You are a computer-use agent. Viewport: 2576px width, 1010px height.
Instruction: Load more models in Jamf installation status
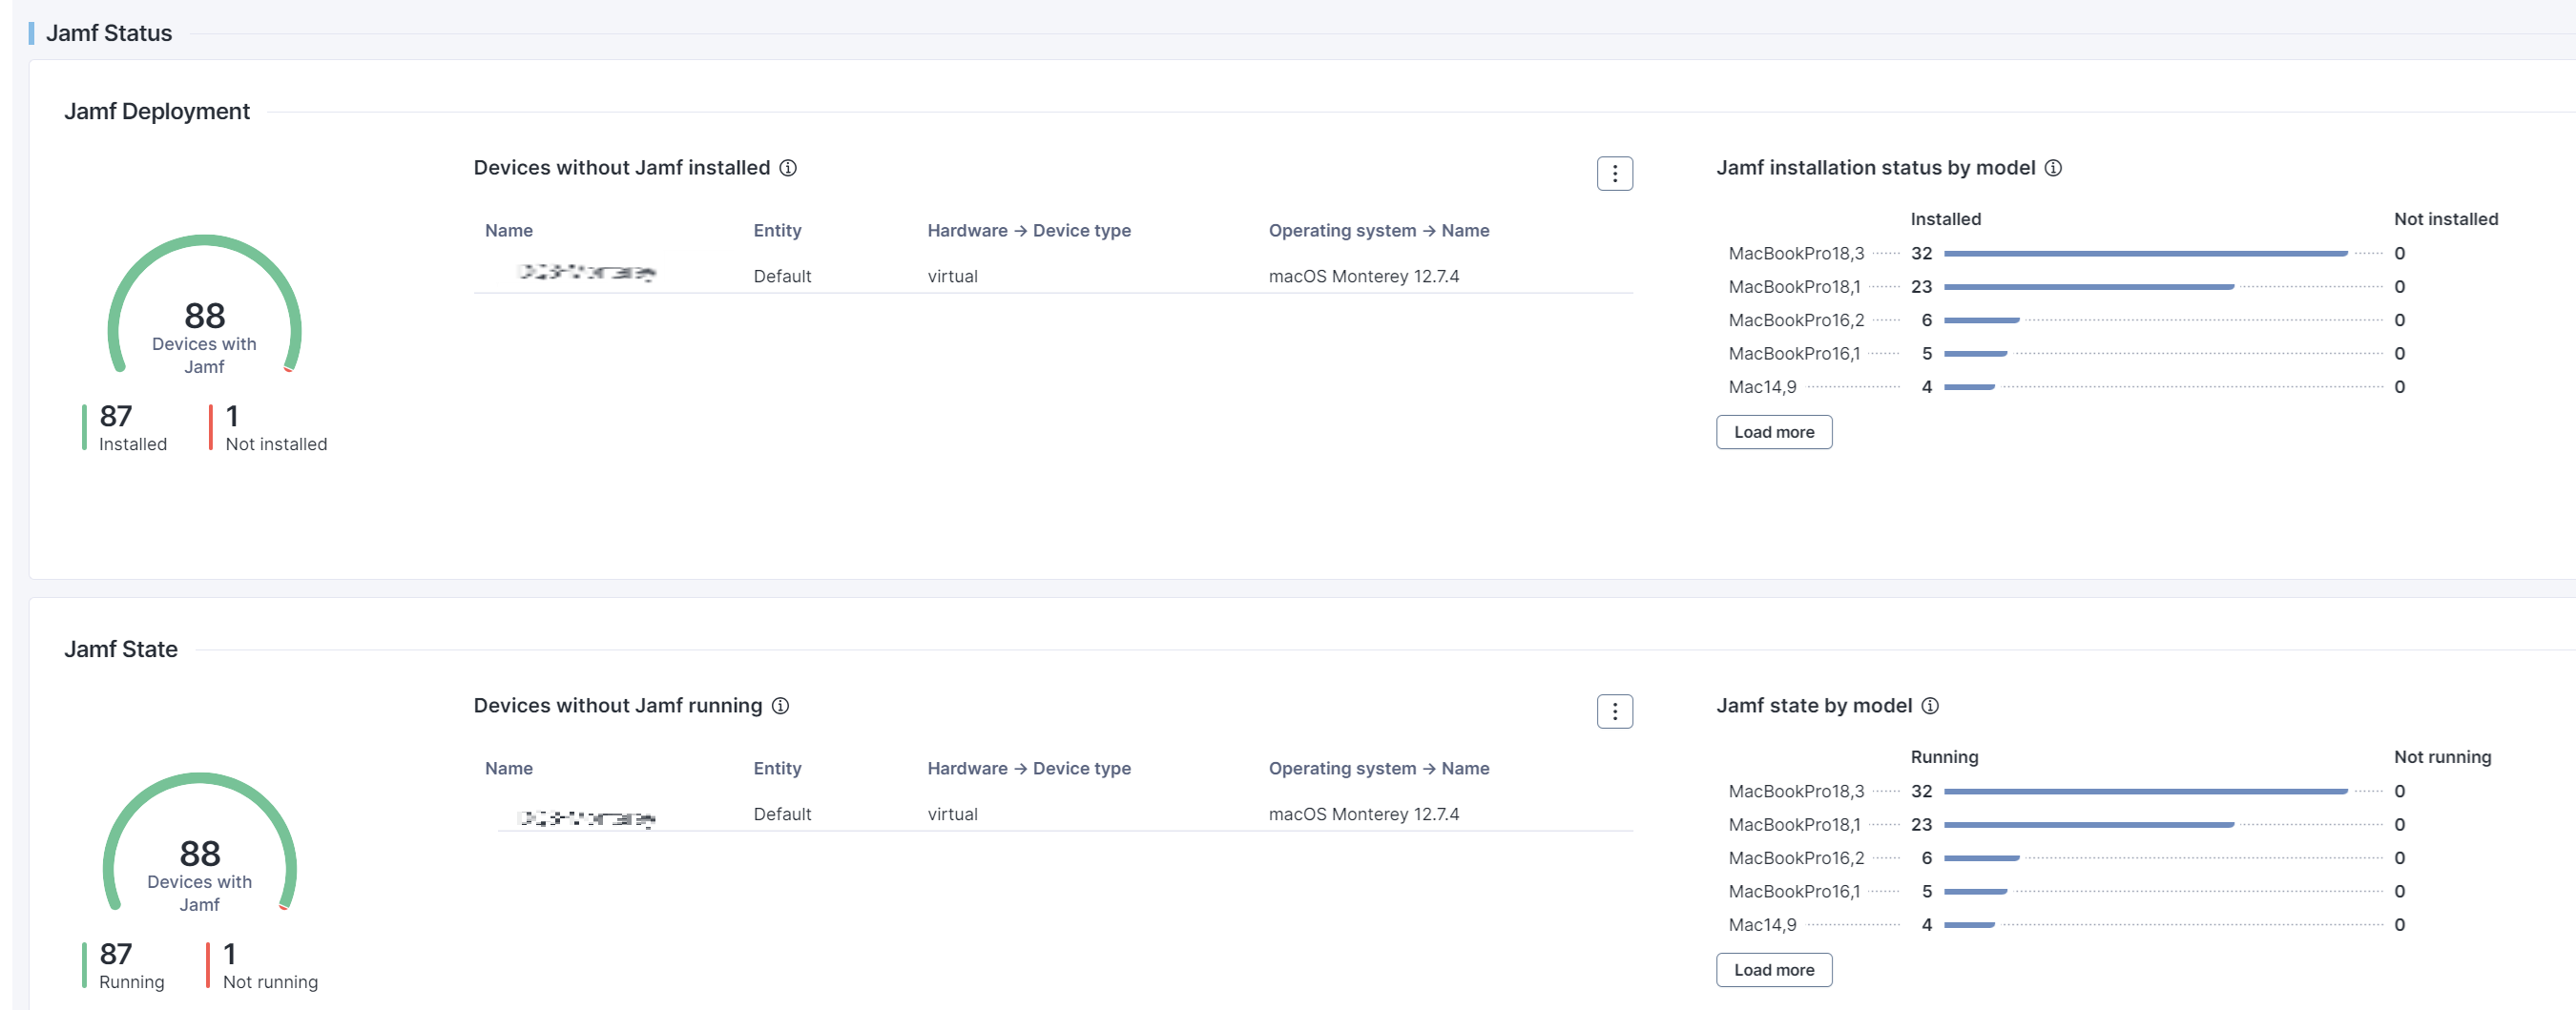(1773, 432)
